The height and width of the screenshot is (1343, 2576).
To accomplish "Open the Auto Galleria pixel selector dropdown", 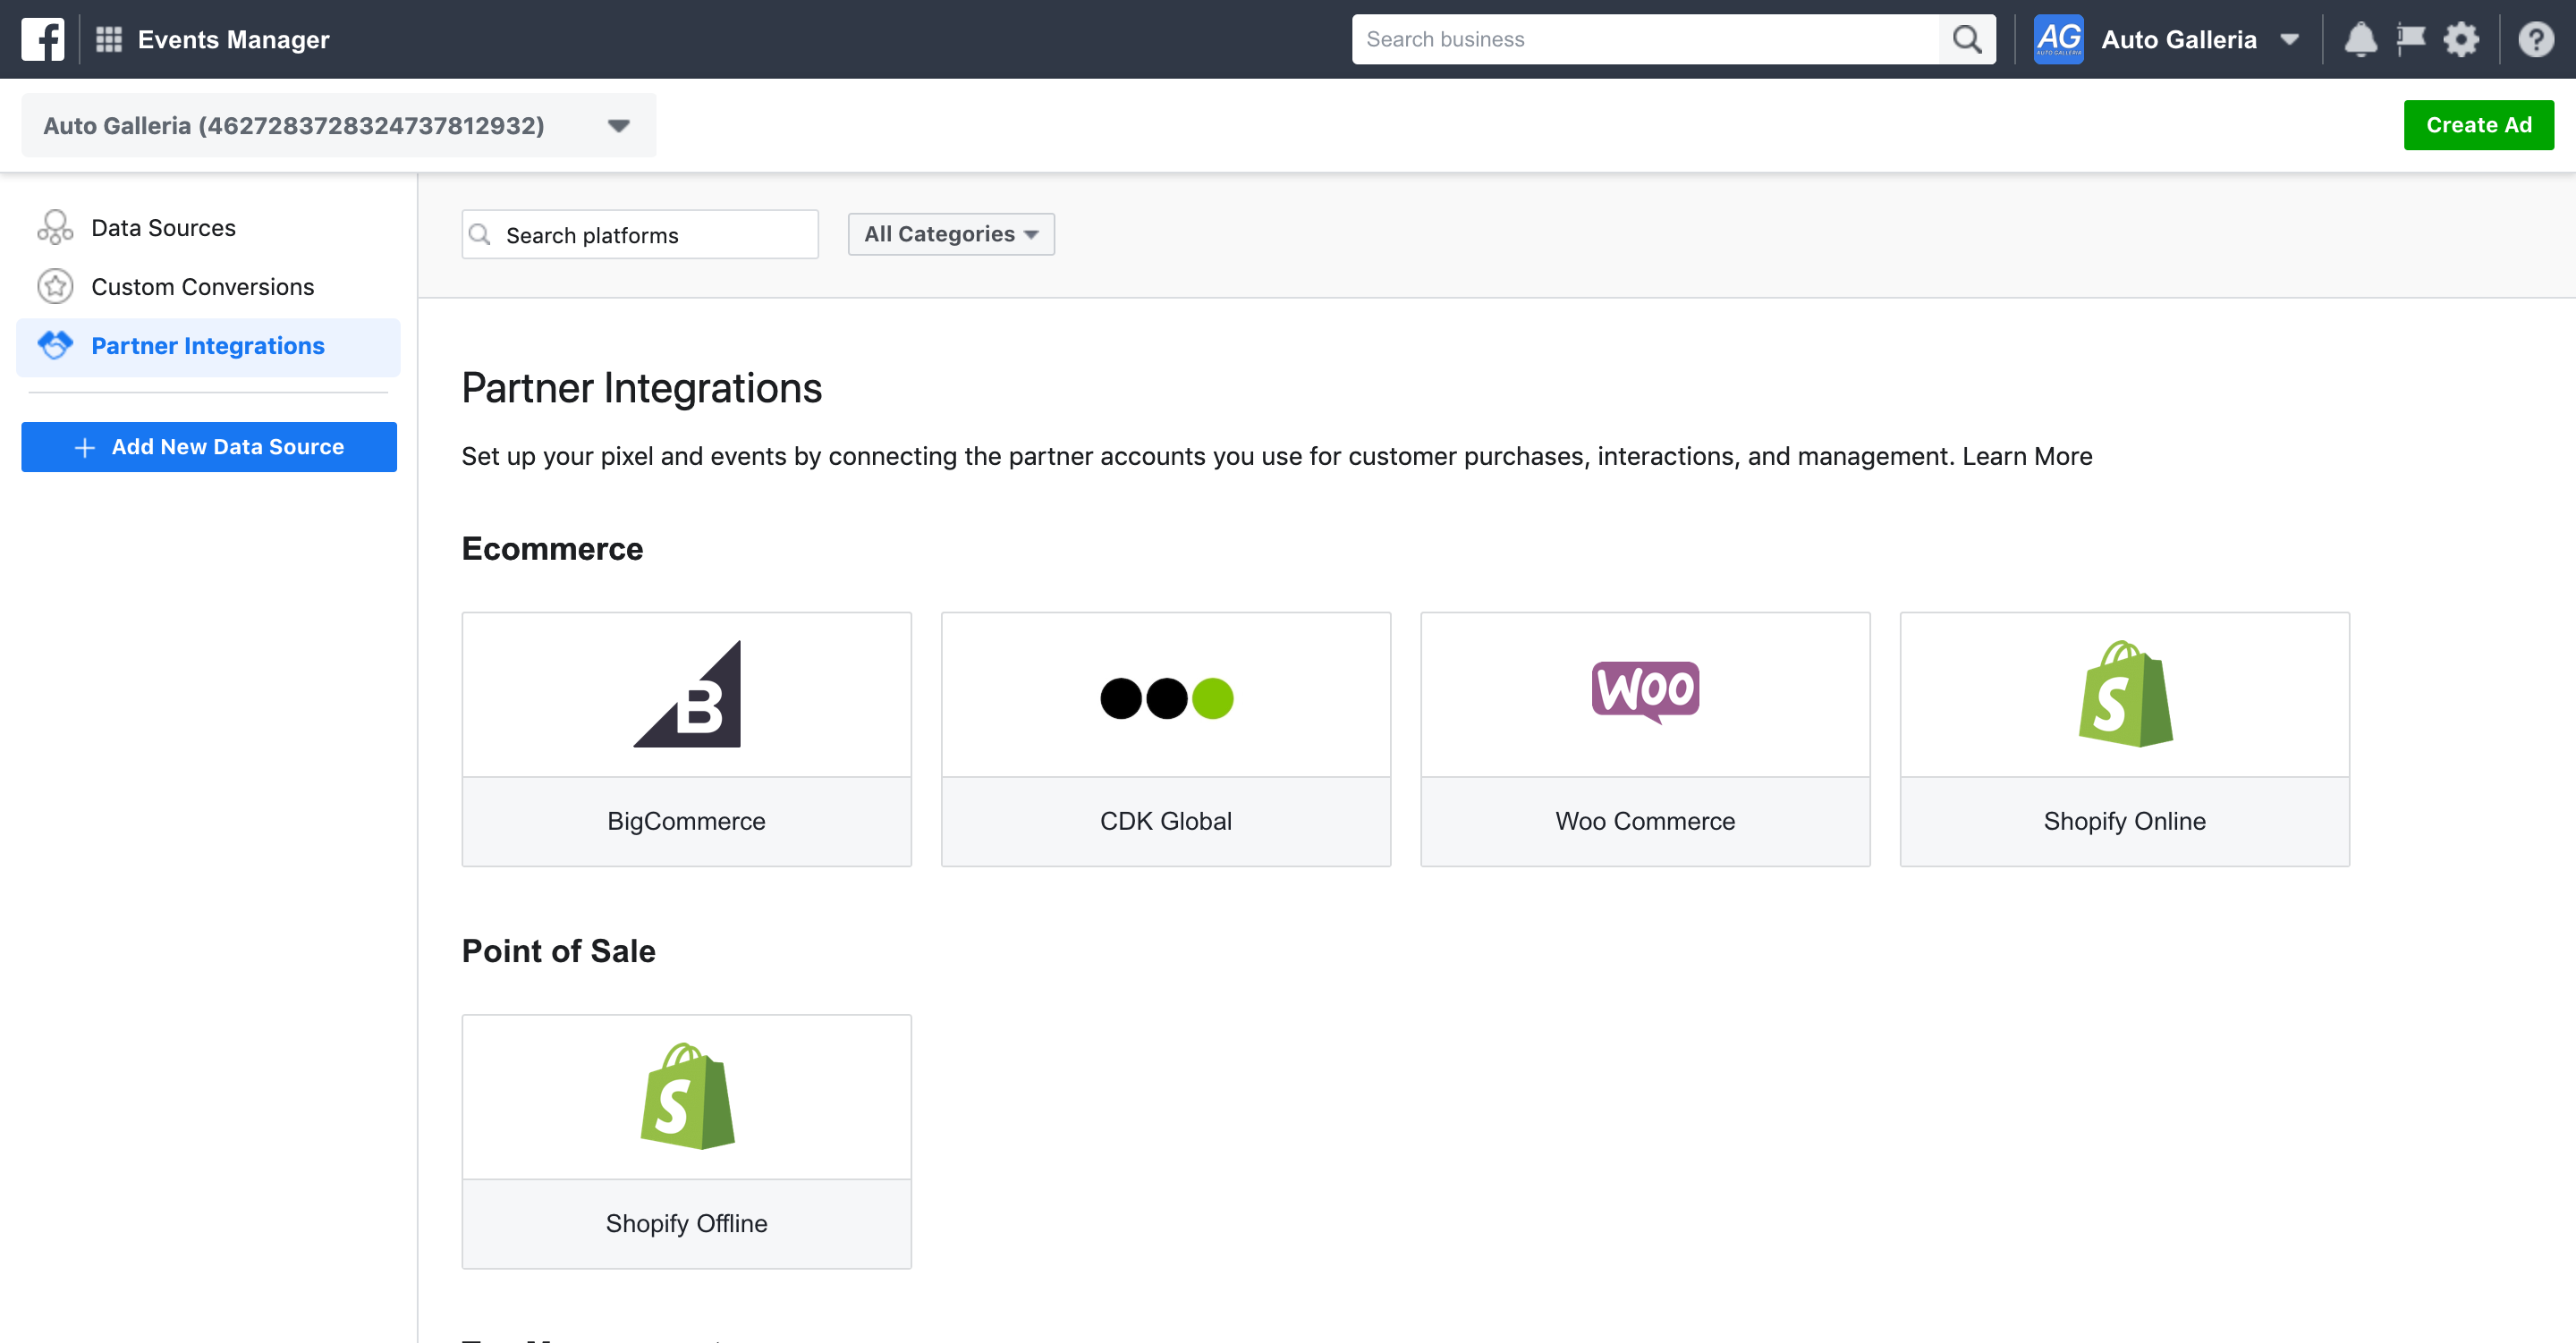I will pyautogui.click(x=339, y=125).
